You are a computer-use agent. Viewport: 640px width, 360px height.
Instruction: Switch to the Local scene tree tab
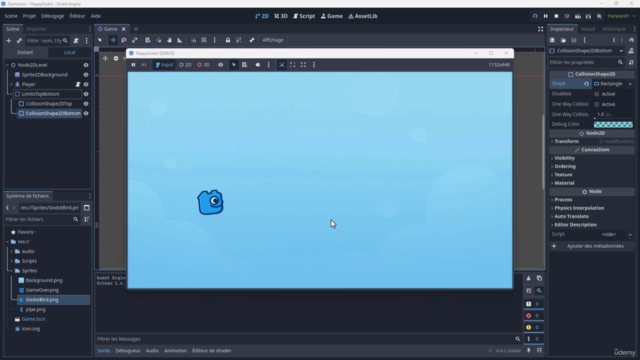69,52
